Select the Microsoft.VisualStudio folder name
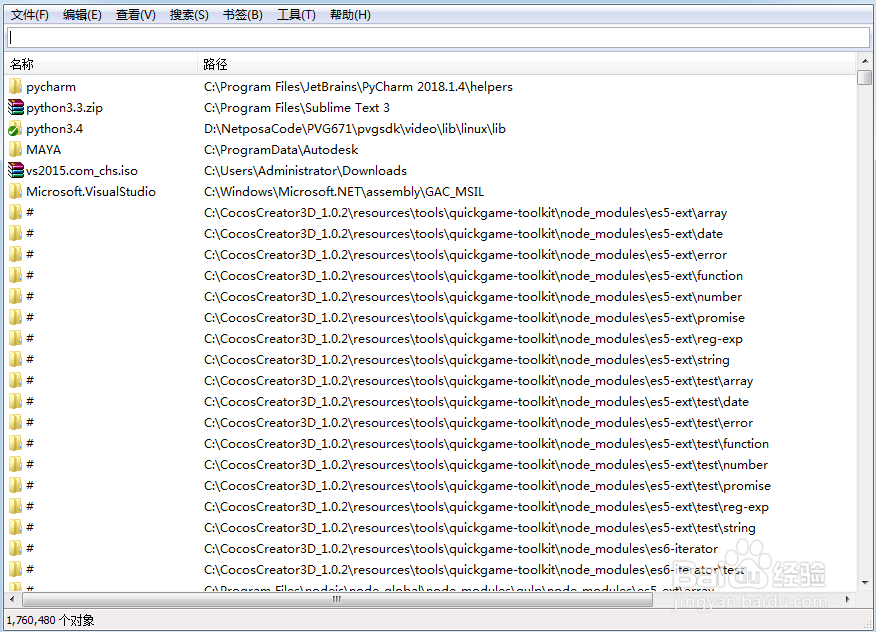Viewport: 876px width, 632px height. [x=91, y=192]
